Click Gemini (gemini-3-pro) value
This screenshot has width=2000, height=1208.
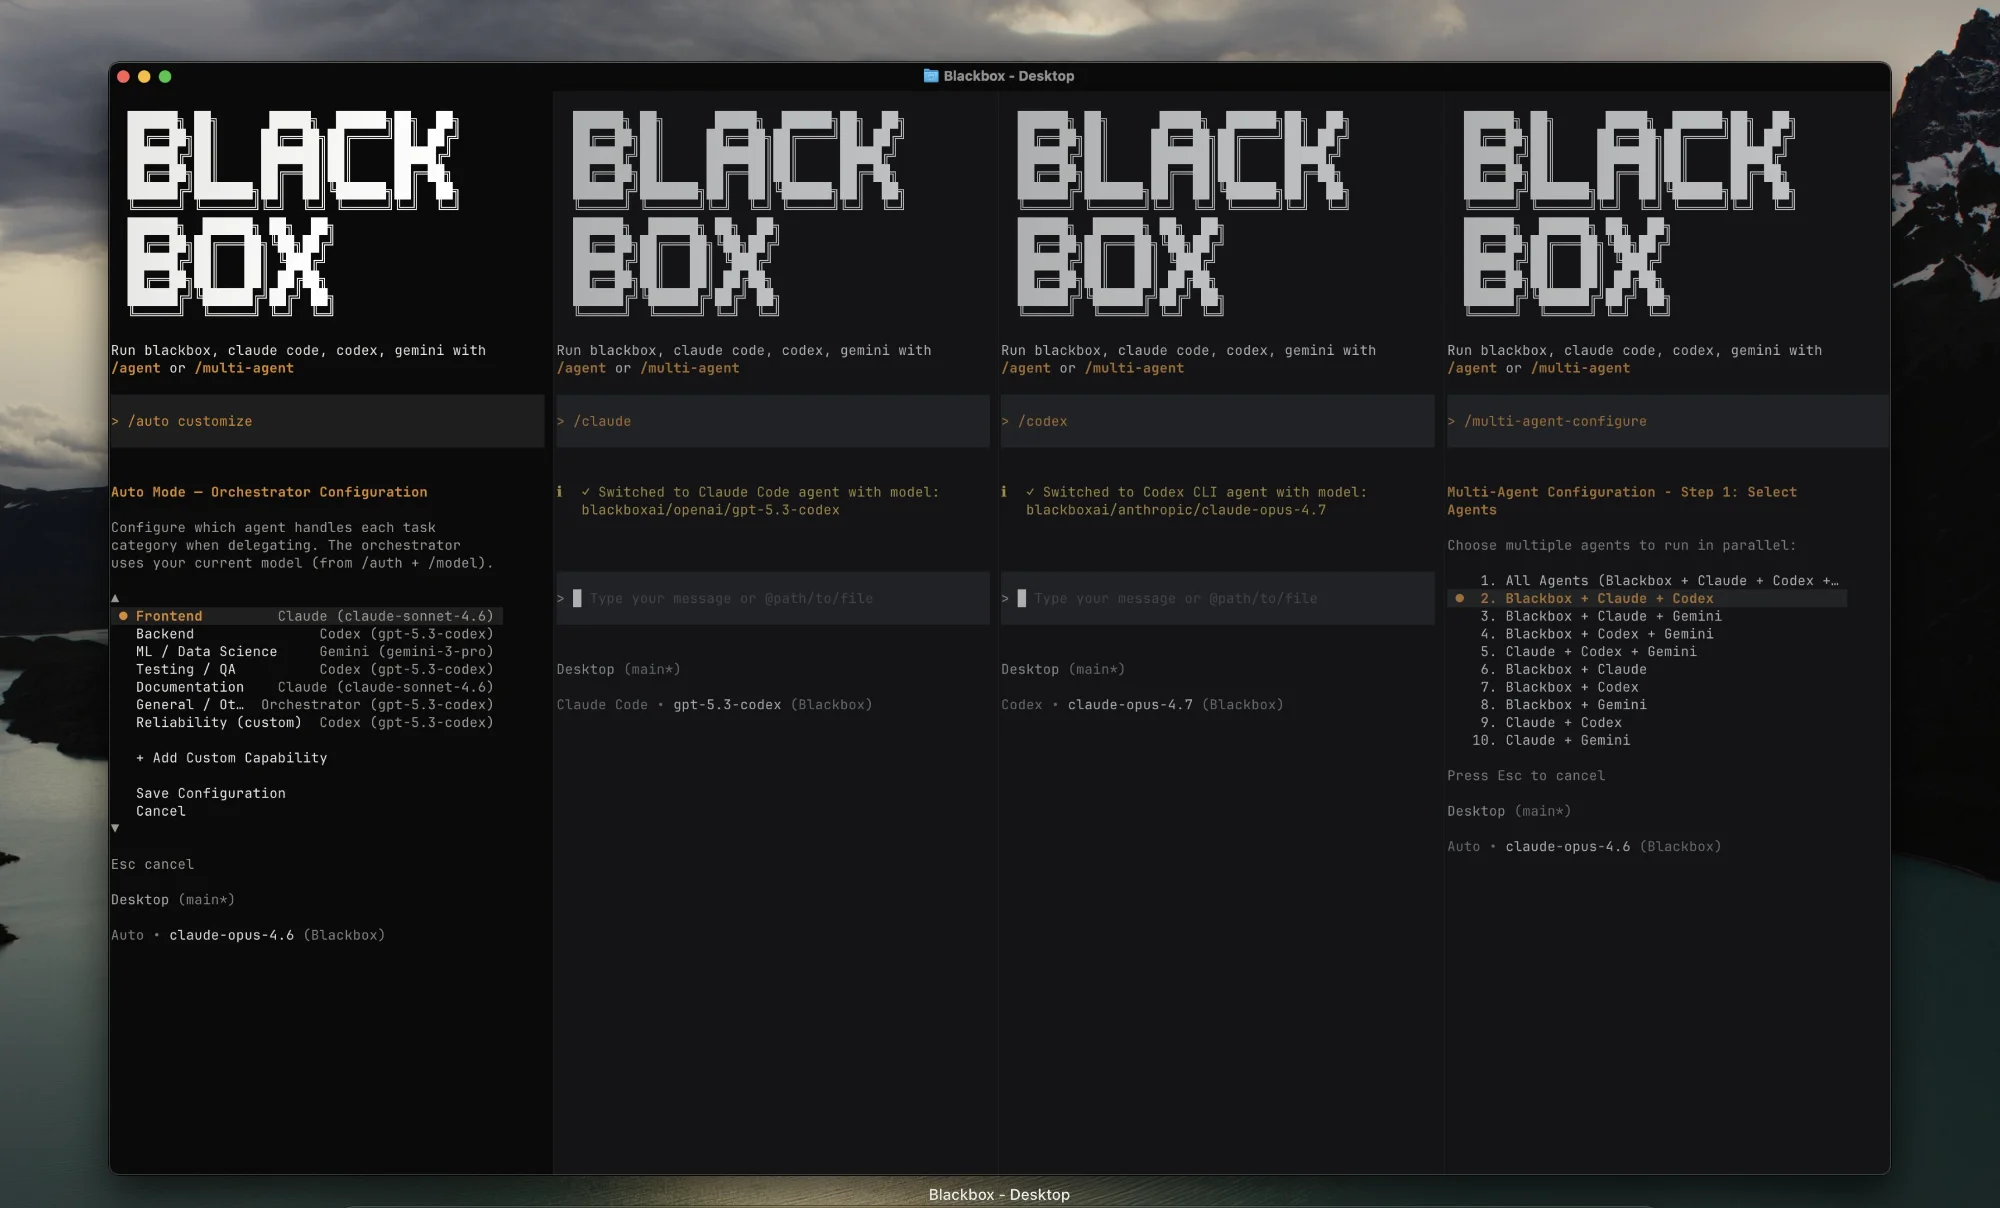406,652
